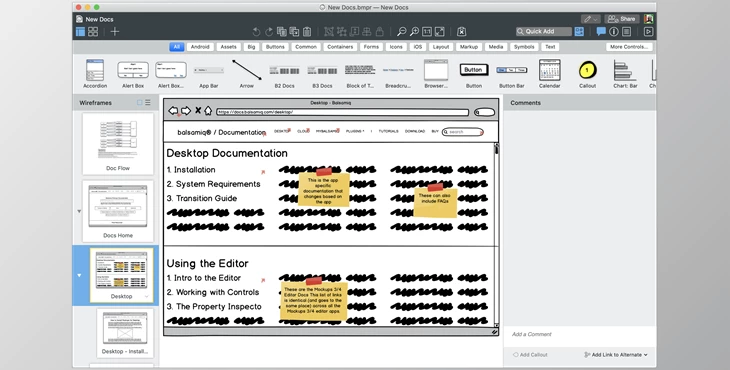Click into the Quick Add field
Screen dimensions: 730x370
click(544, 32)
